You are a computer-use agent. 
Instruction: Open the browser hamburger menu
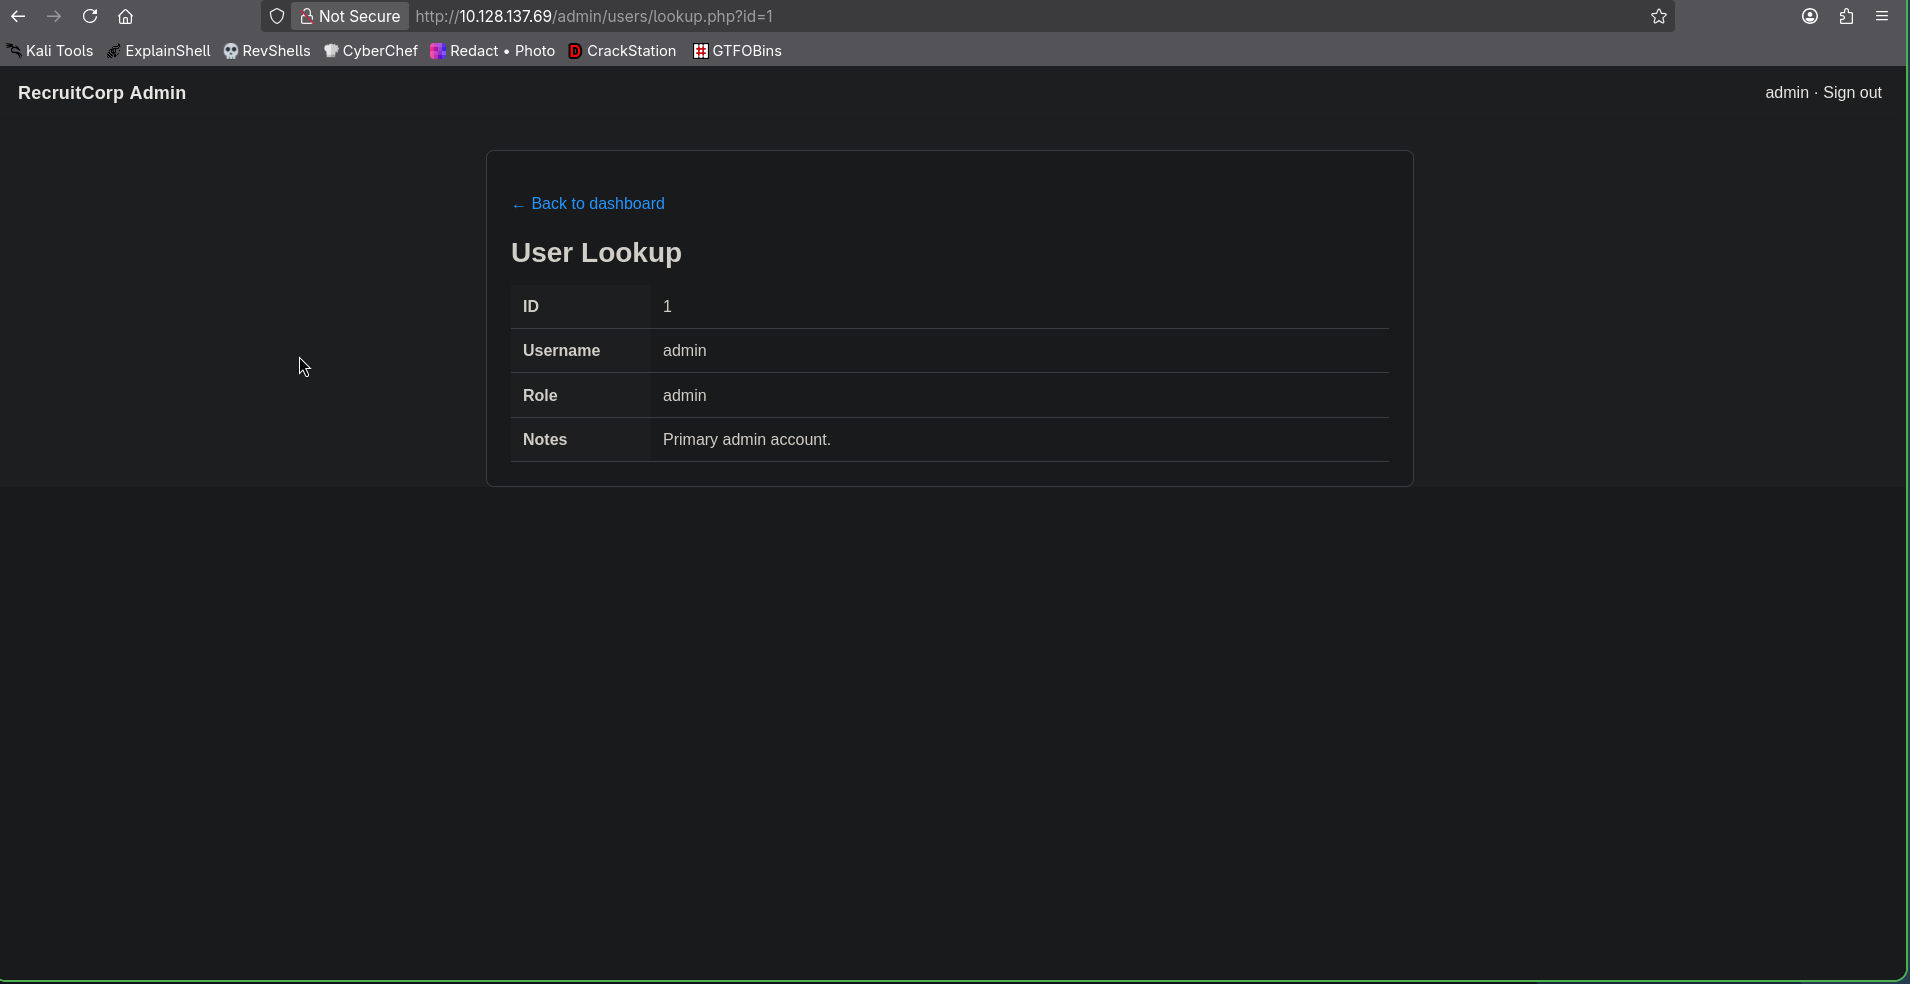click(x=1882, y=16)
